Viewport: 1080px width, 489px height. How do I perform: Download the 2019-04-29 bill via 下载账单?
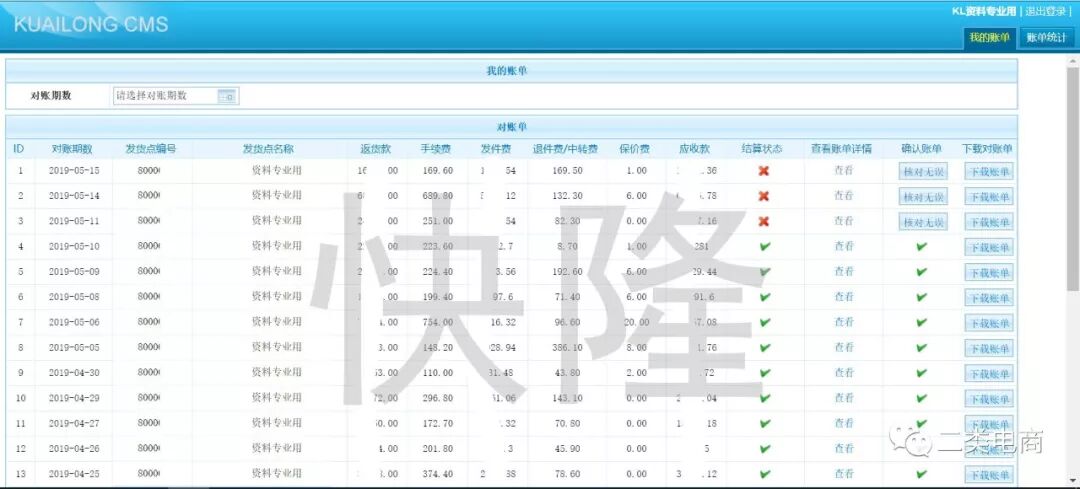coord(988,399)
